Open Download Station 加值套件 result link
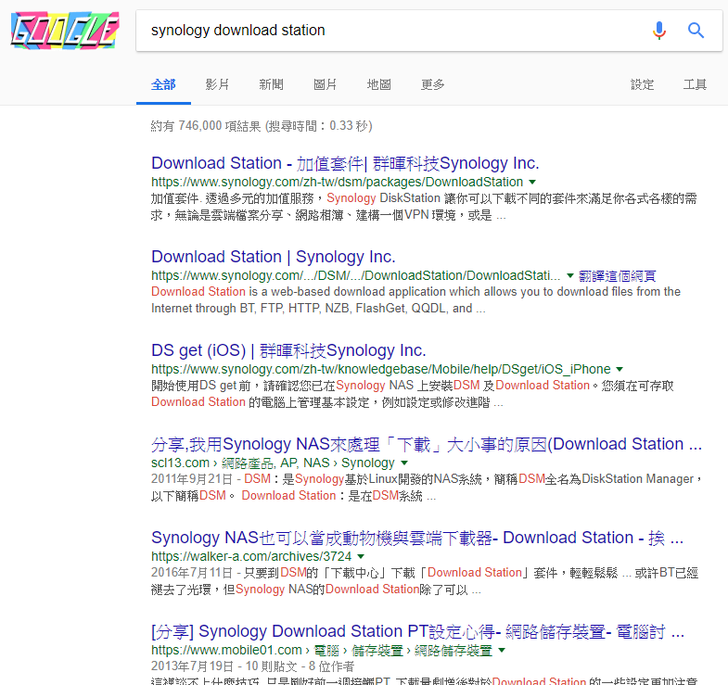This screenshot has width=728, height=685. [345, 163]
